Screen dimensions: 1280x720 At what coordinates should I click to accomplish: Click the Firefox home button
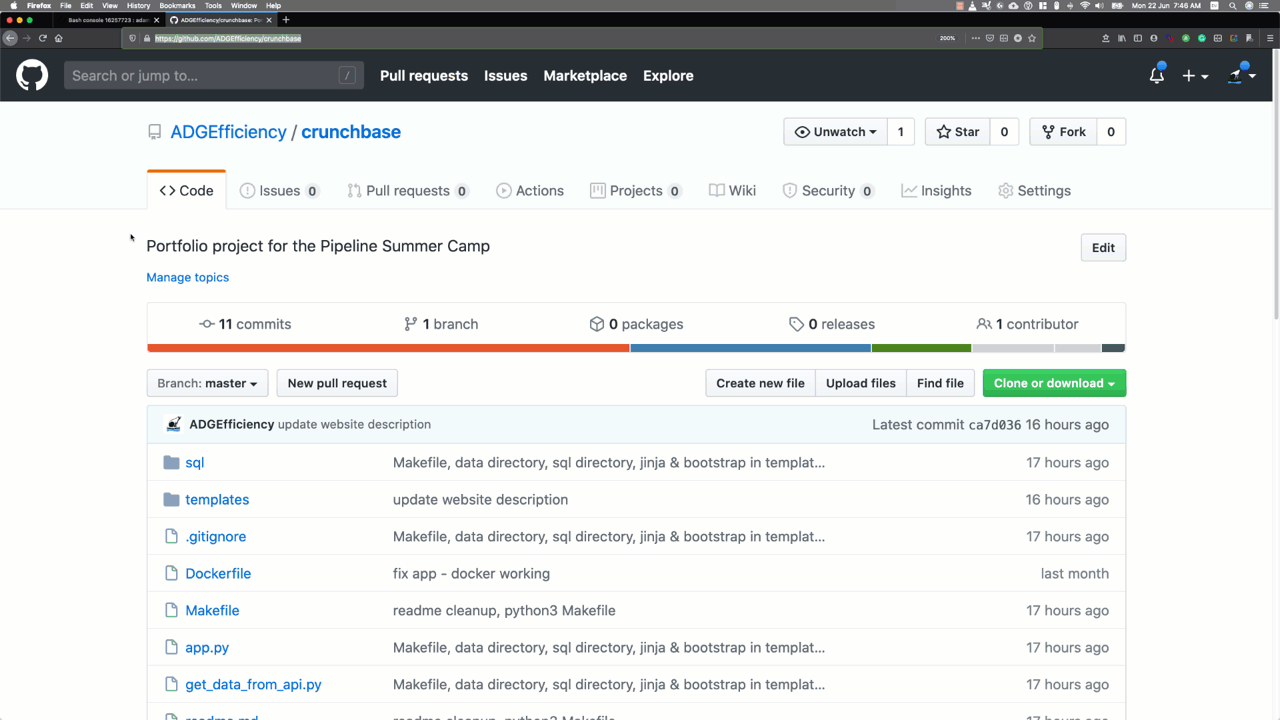59,38
